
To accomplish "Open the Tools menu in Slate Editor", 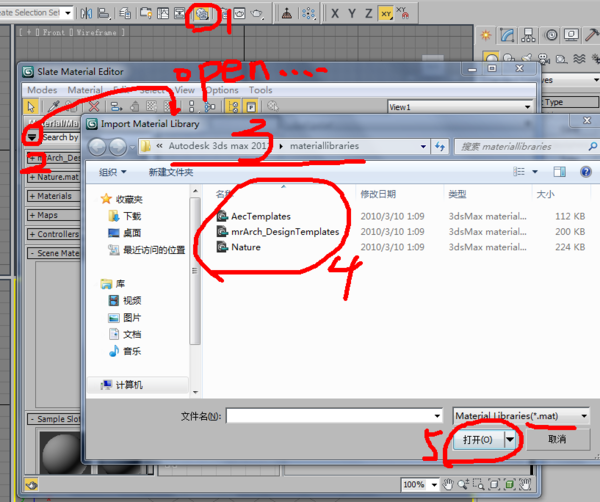I will [x=261, y=90].
